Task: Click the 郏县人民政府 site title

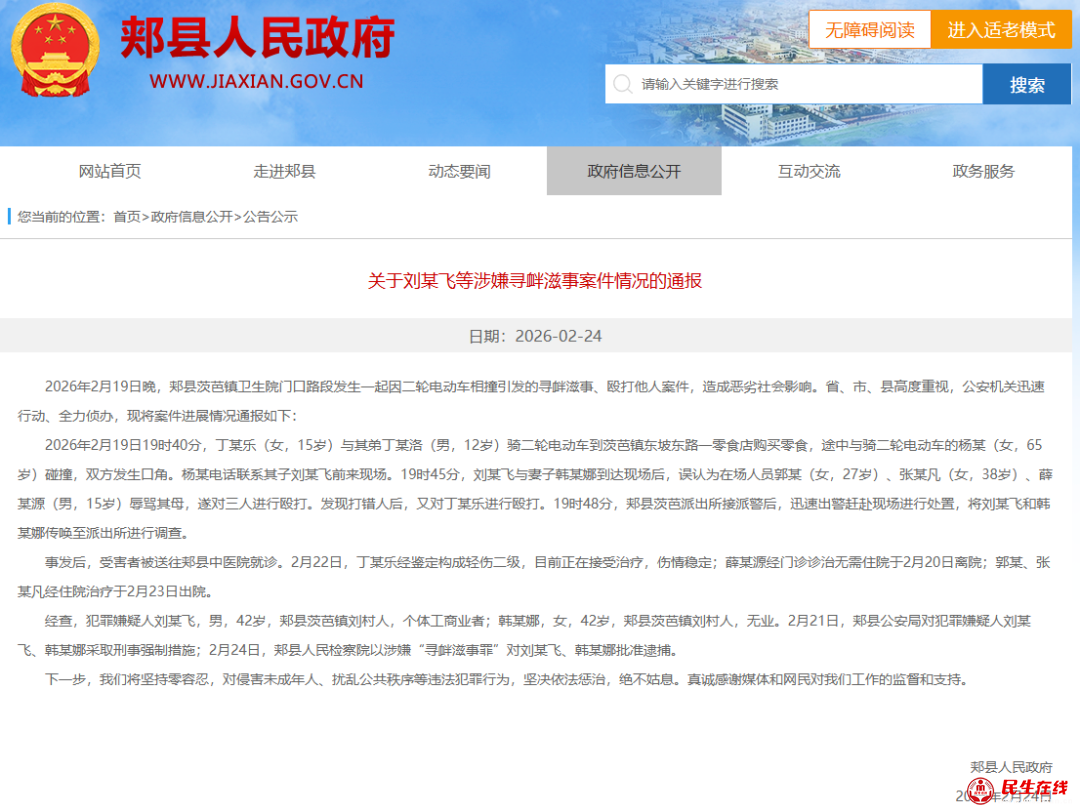Action: 257,39
